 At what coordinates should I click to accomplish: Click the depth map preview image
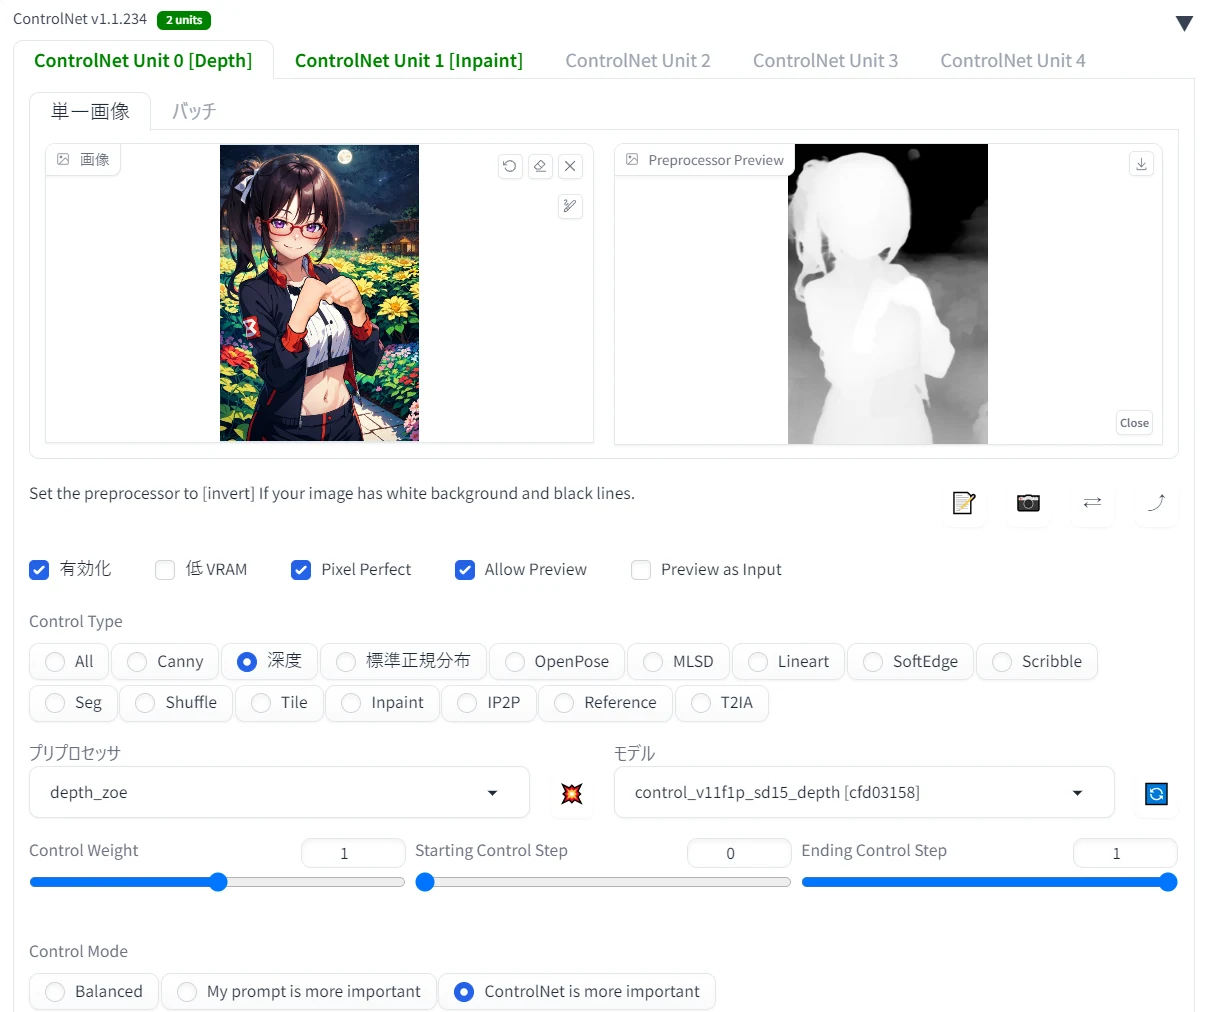tap(888, 294)
